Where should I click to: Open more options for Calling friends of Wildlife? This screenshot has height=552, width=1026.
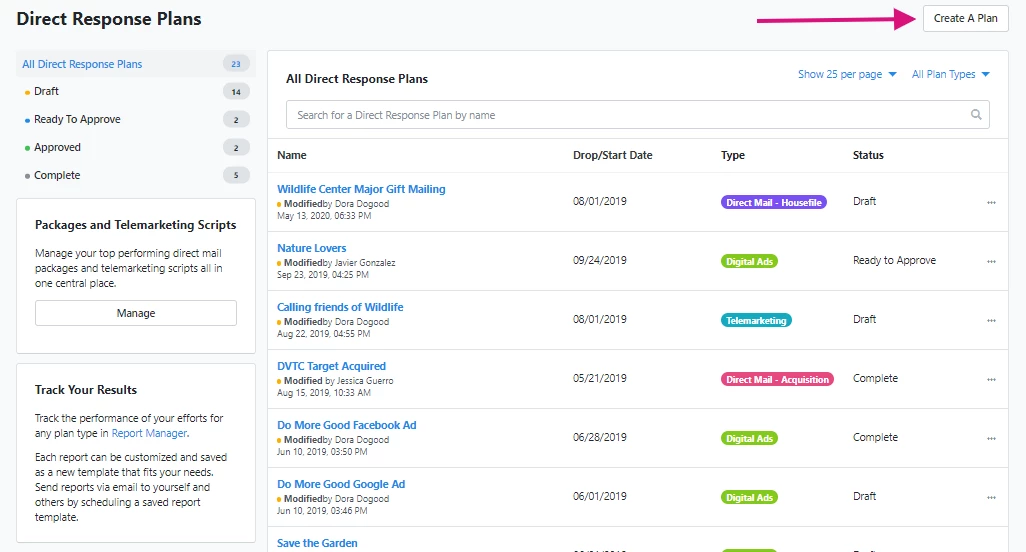pyautogui.click(x=991, y=320)
